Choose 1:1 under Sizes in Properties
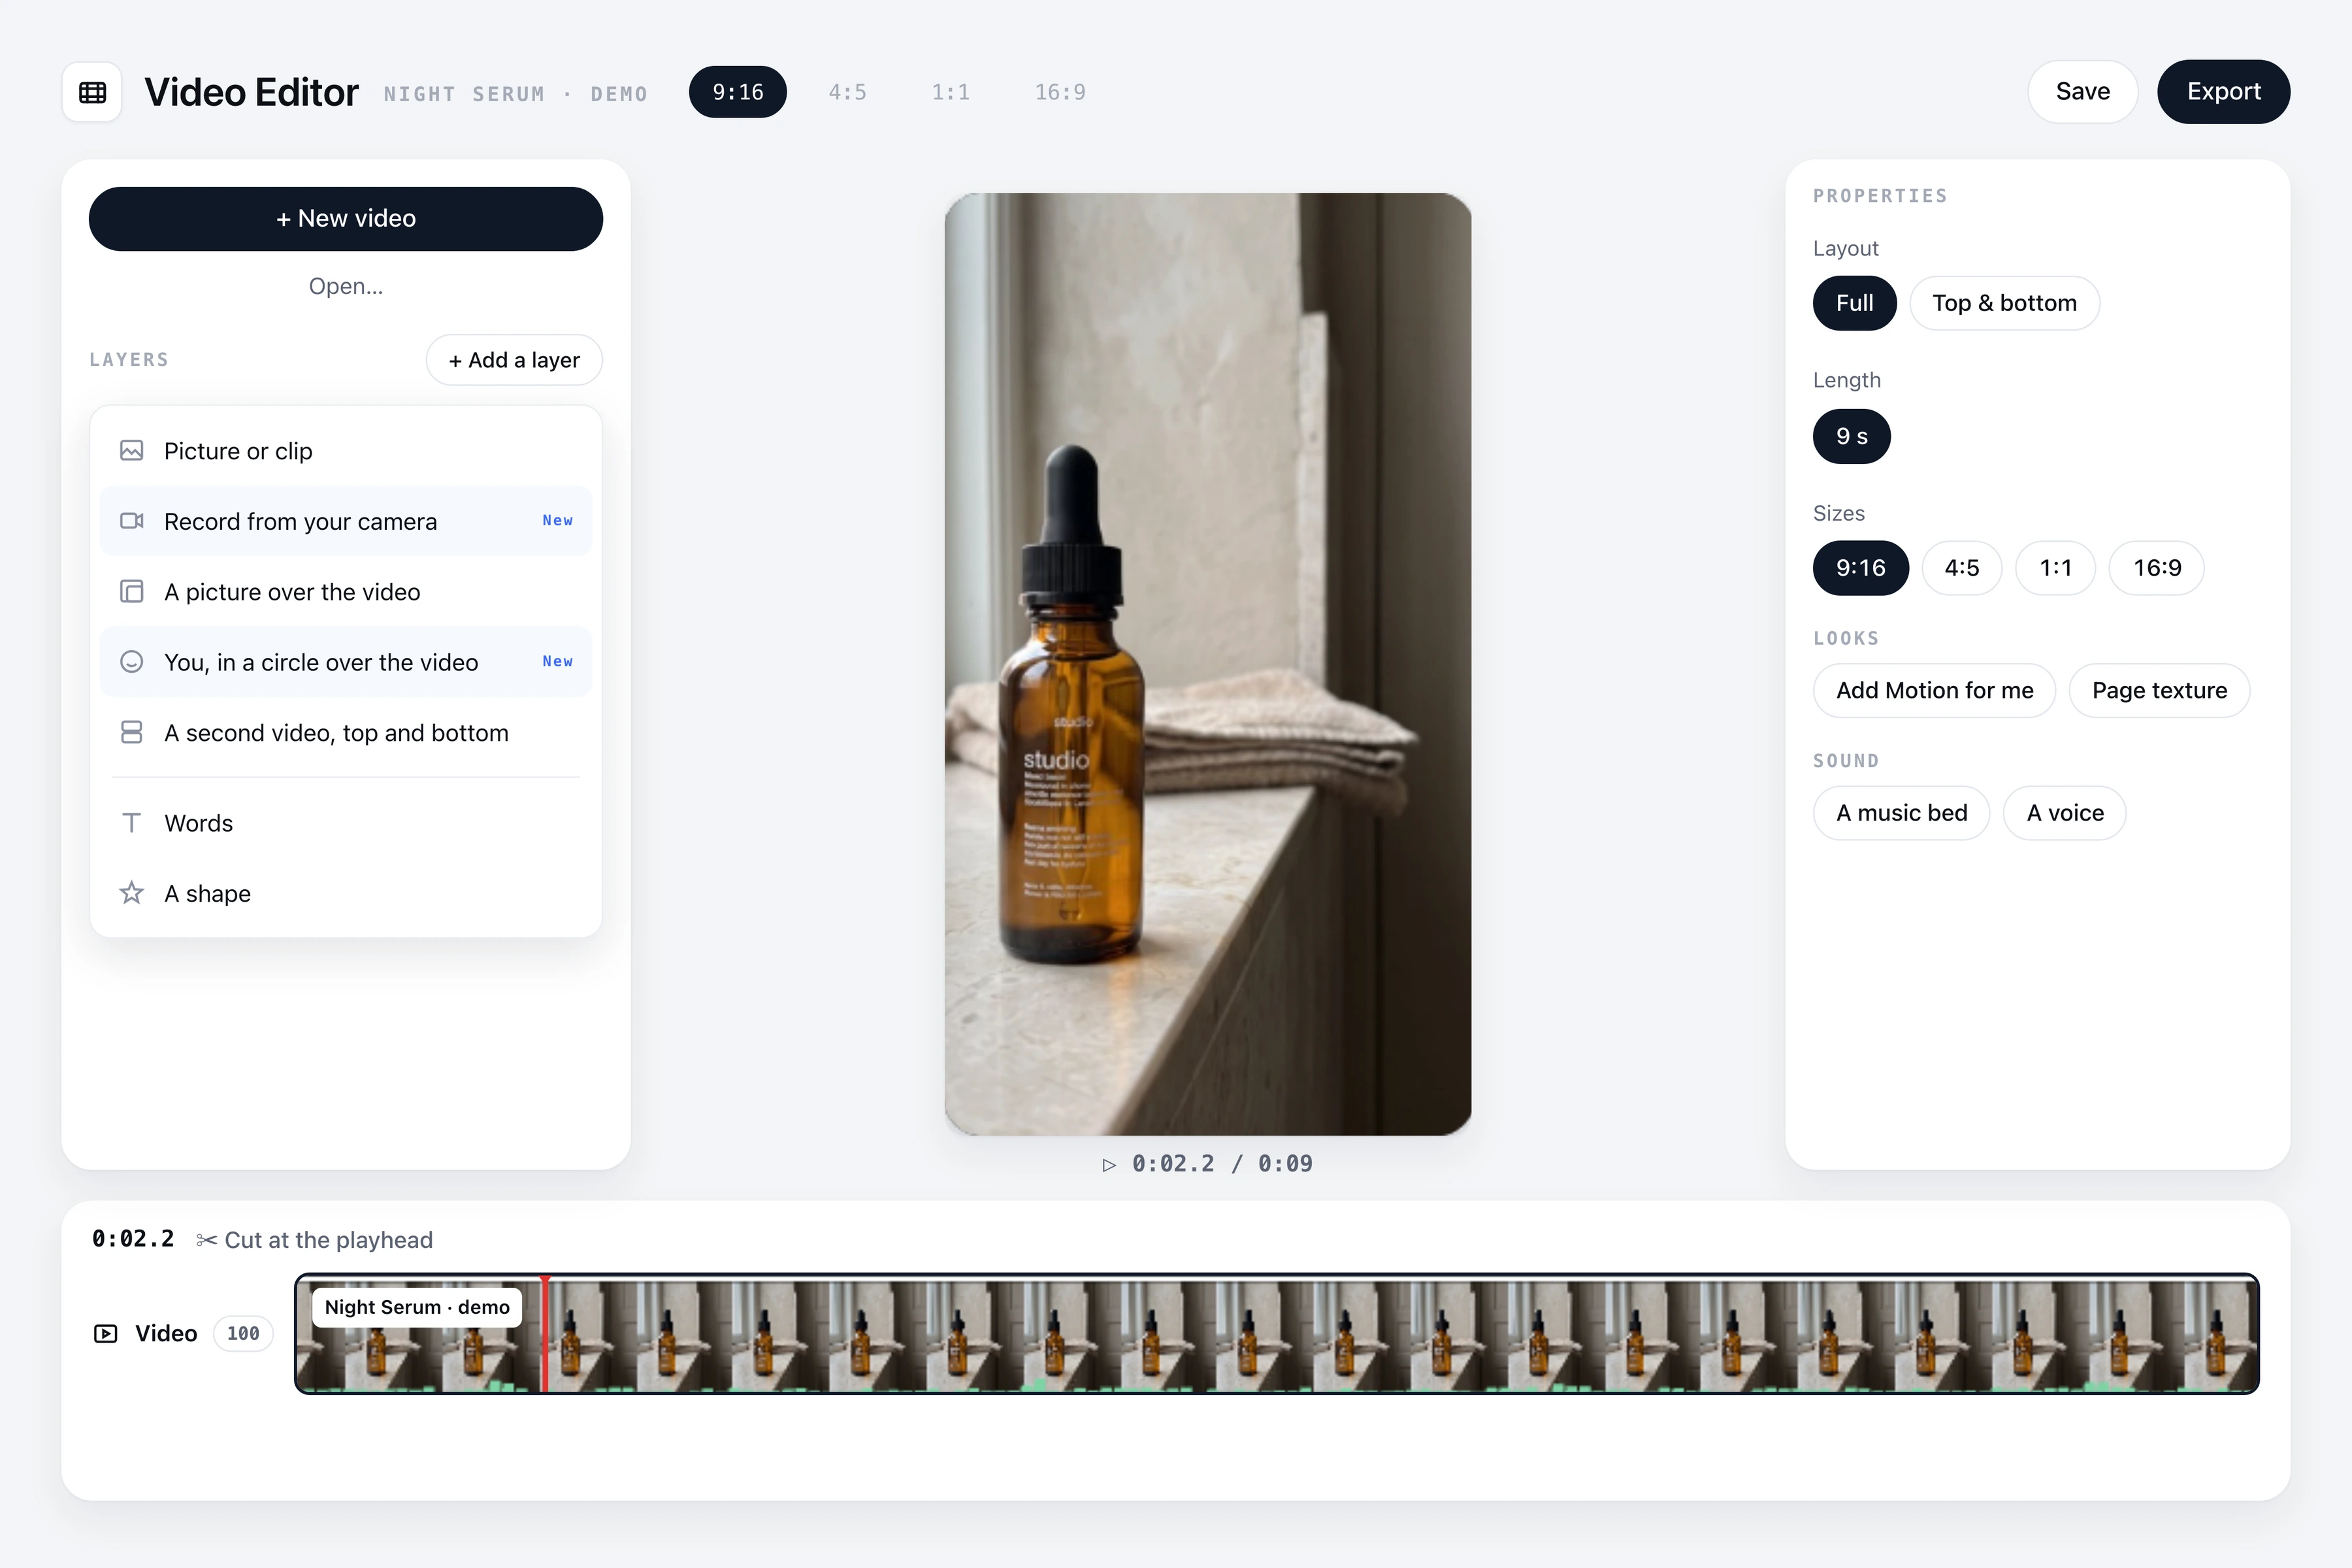This screenshot has height=1568, width=2352. [2055, 568]
